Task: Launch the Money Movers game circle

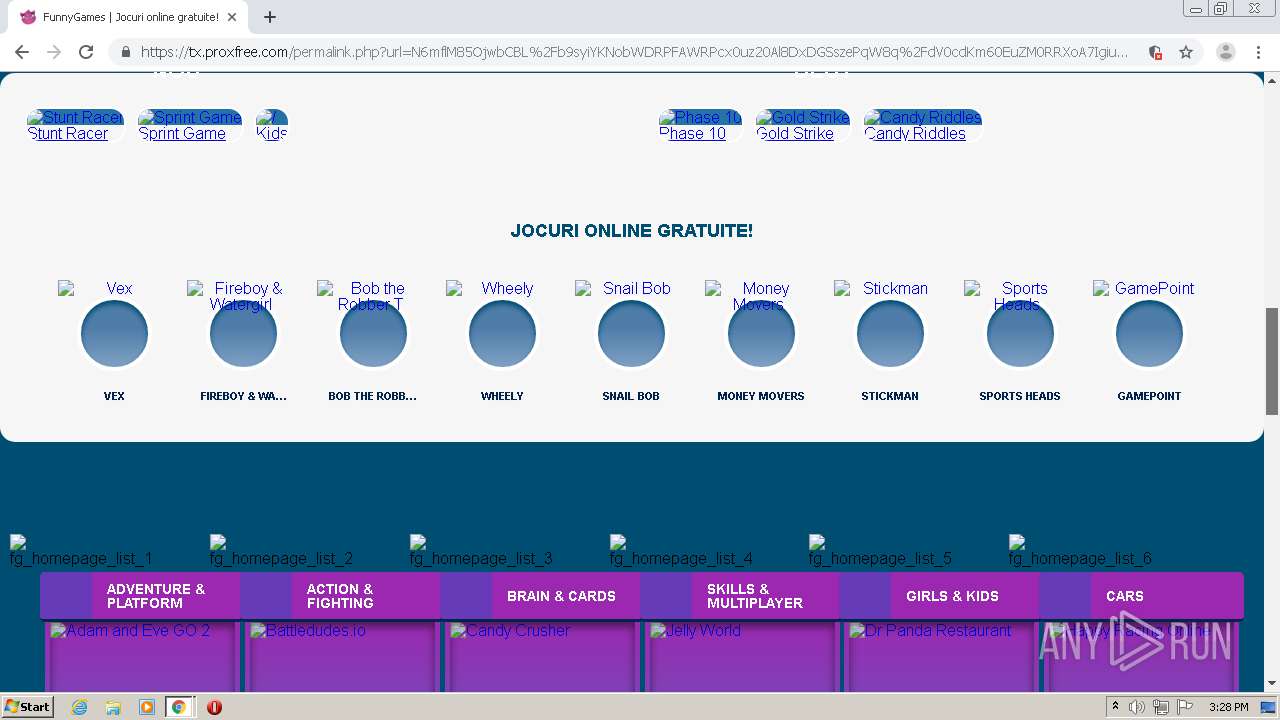Action: (761, 334)
